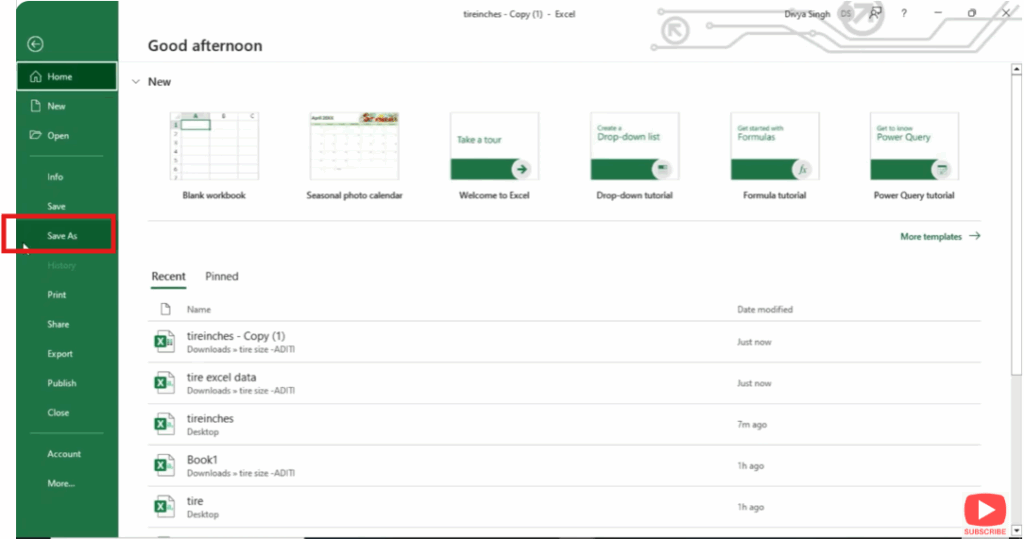Click Excel file icon beside tire excel data
Screen dimensions: 1024x539
tap(164, 383)
